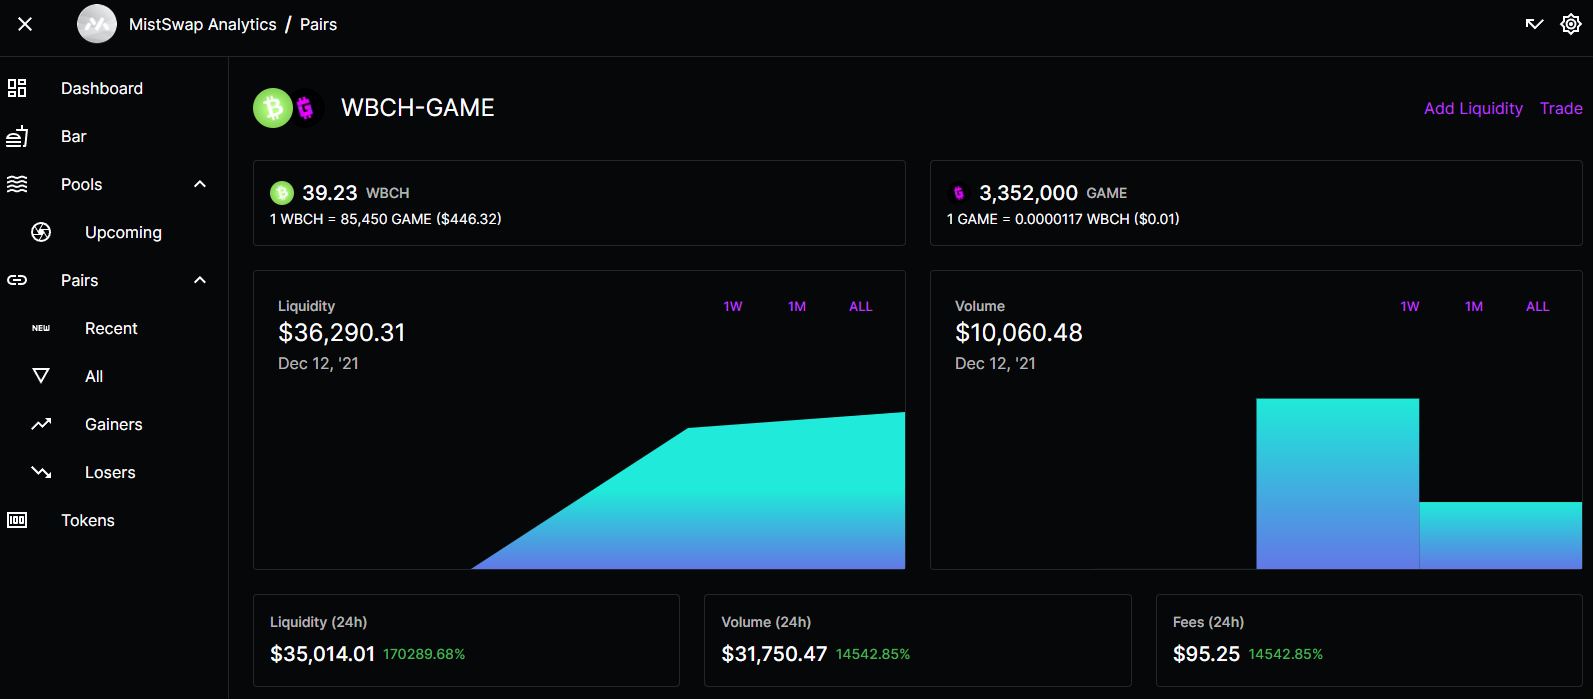Collapse the Pairs section chevron
Screen dimensions: 1593x699
(x=200, y=280)
